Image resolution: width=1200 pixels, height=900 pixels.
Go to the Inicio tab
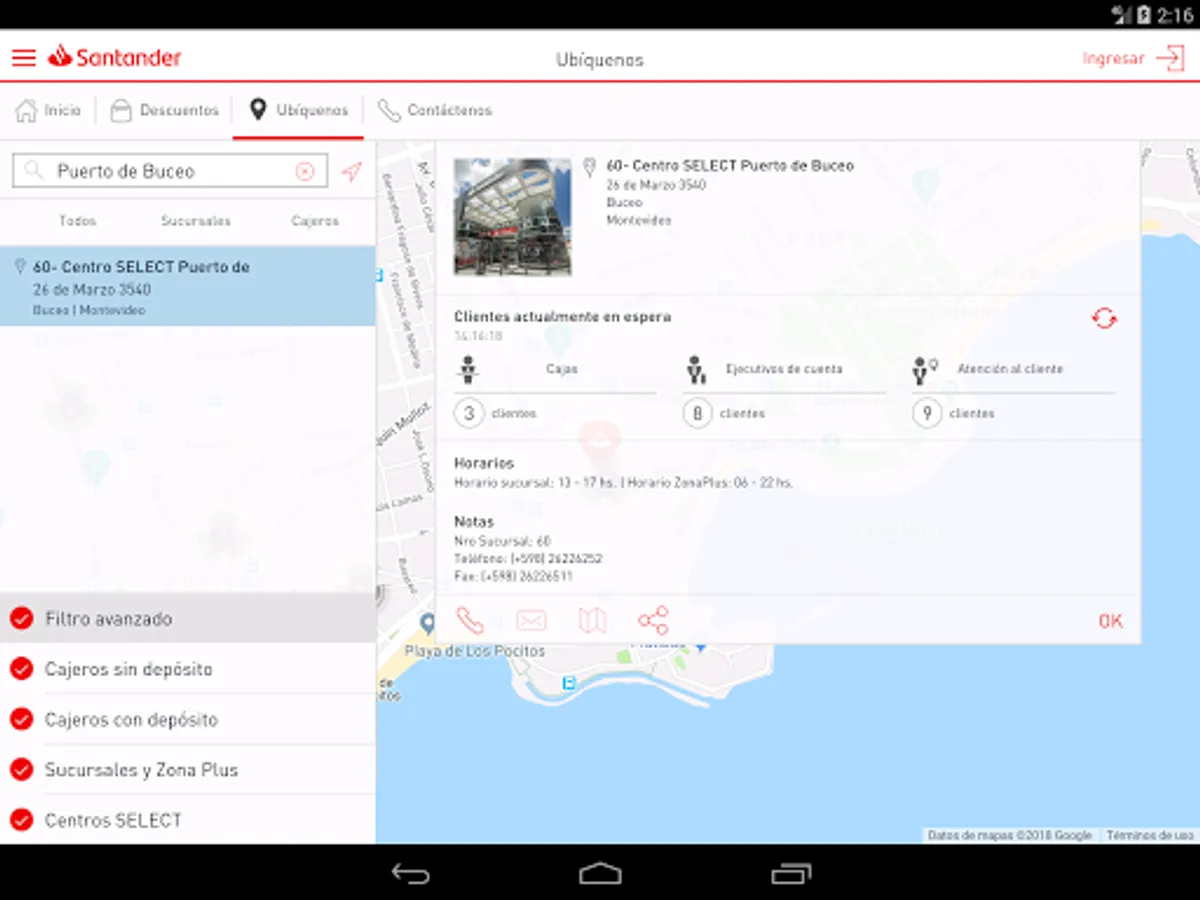coord(49,110)
